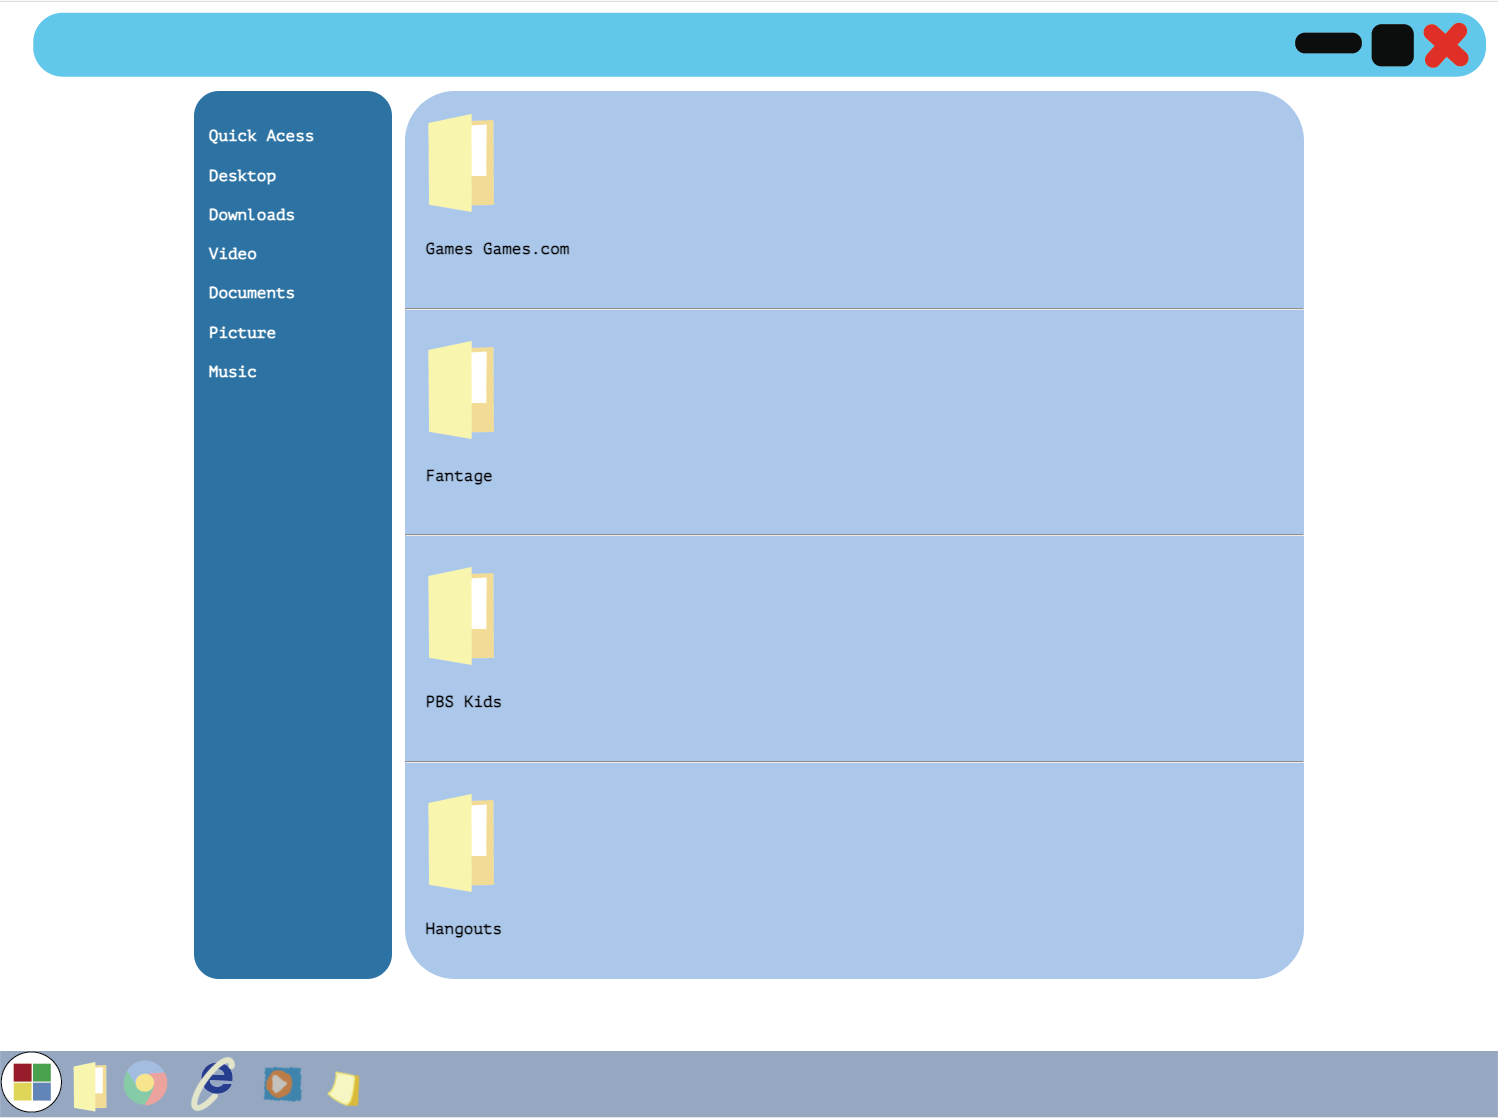The height and width of the screenshot is (1118, 1498).
Task: Maximize the window with black square button
Action: 1392,45
